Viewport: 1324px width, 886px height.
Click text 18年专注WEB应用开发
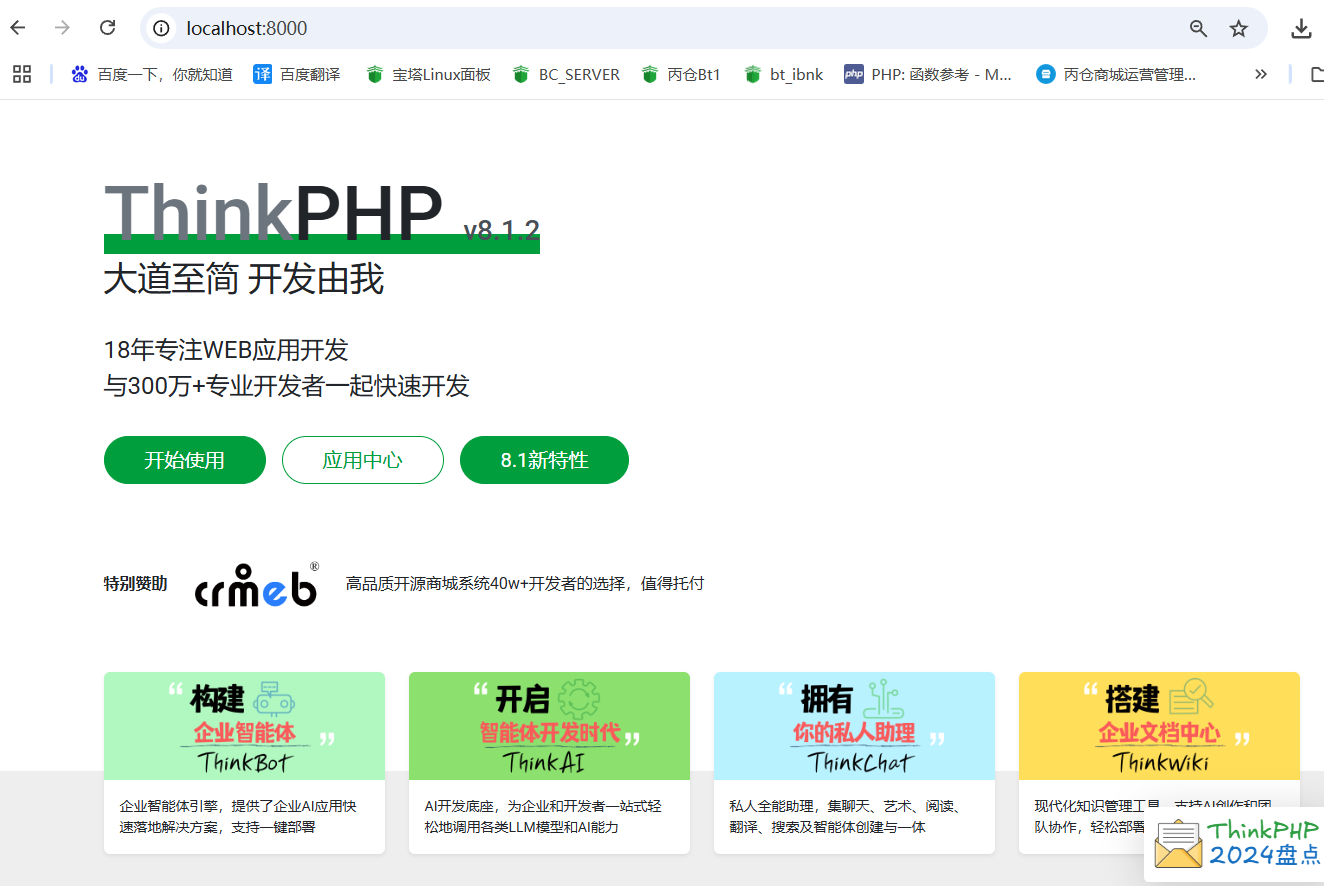[x=226, y=350]
